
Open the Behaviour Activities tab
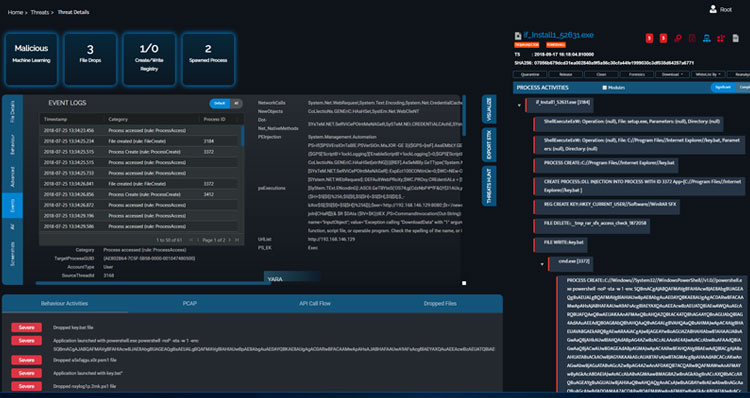tap(65, 304)
